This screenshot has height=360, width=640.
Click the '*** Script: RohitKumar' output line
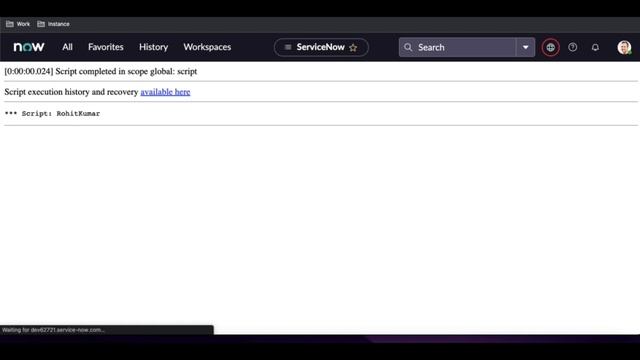[x=52, y=113]
